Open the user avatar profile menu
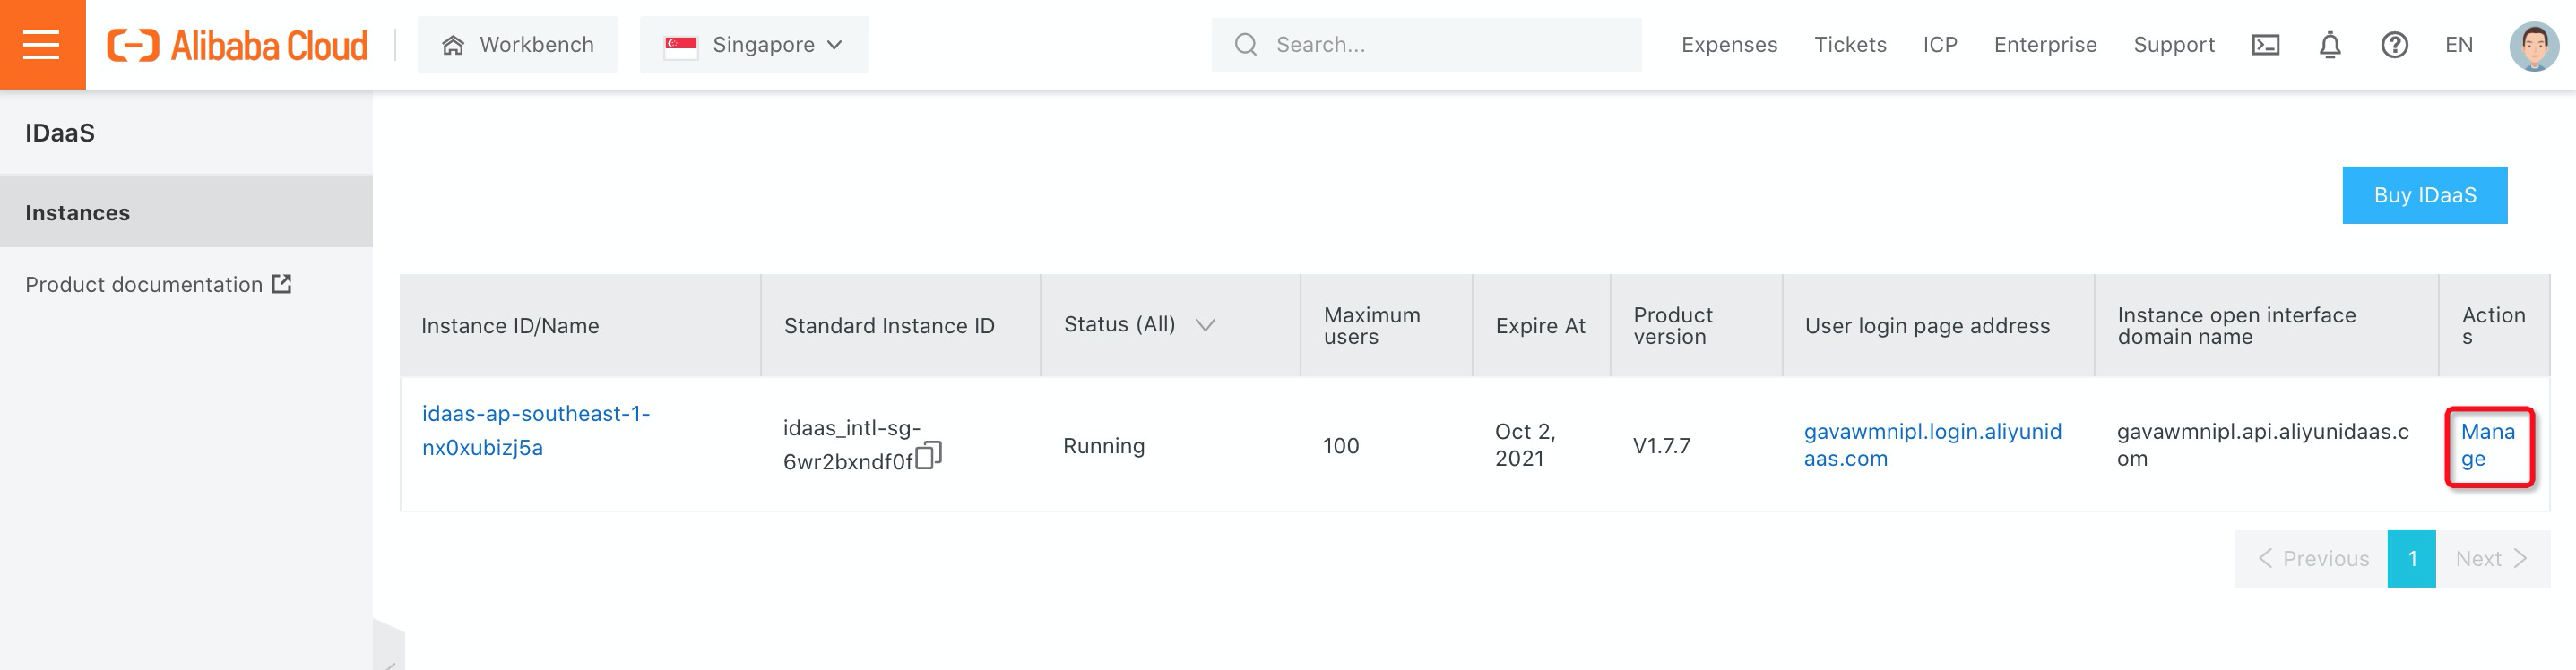 click(x=2533, y=45)
